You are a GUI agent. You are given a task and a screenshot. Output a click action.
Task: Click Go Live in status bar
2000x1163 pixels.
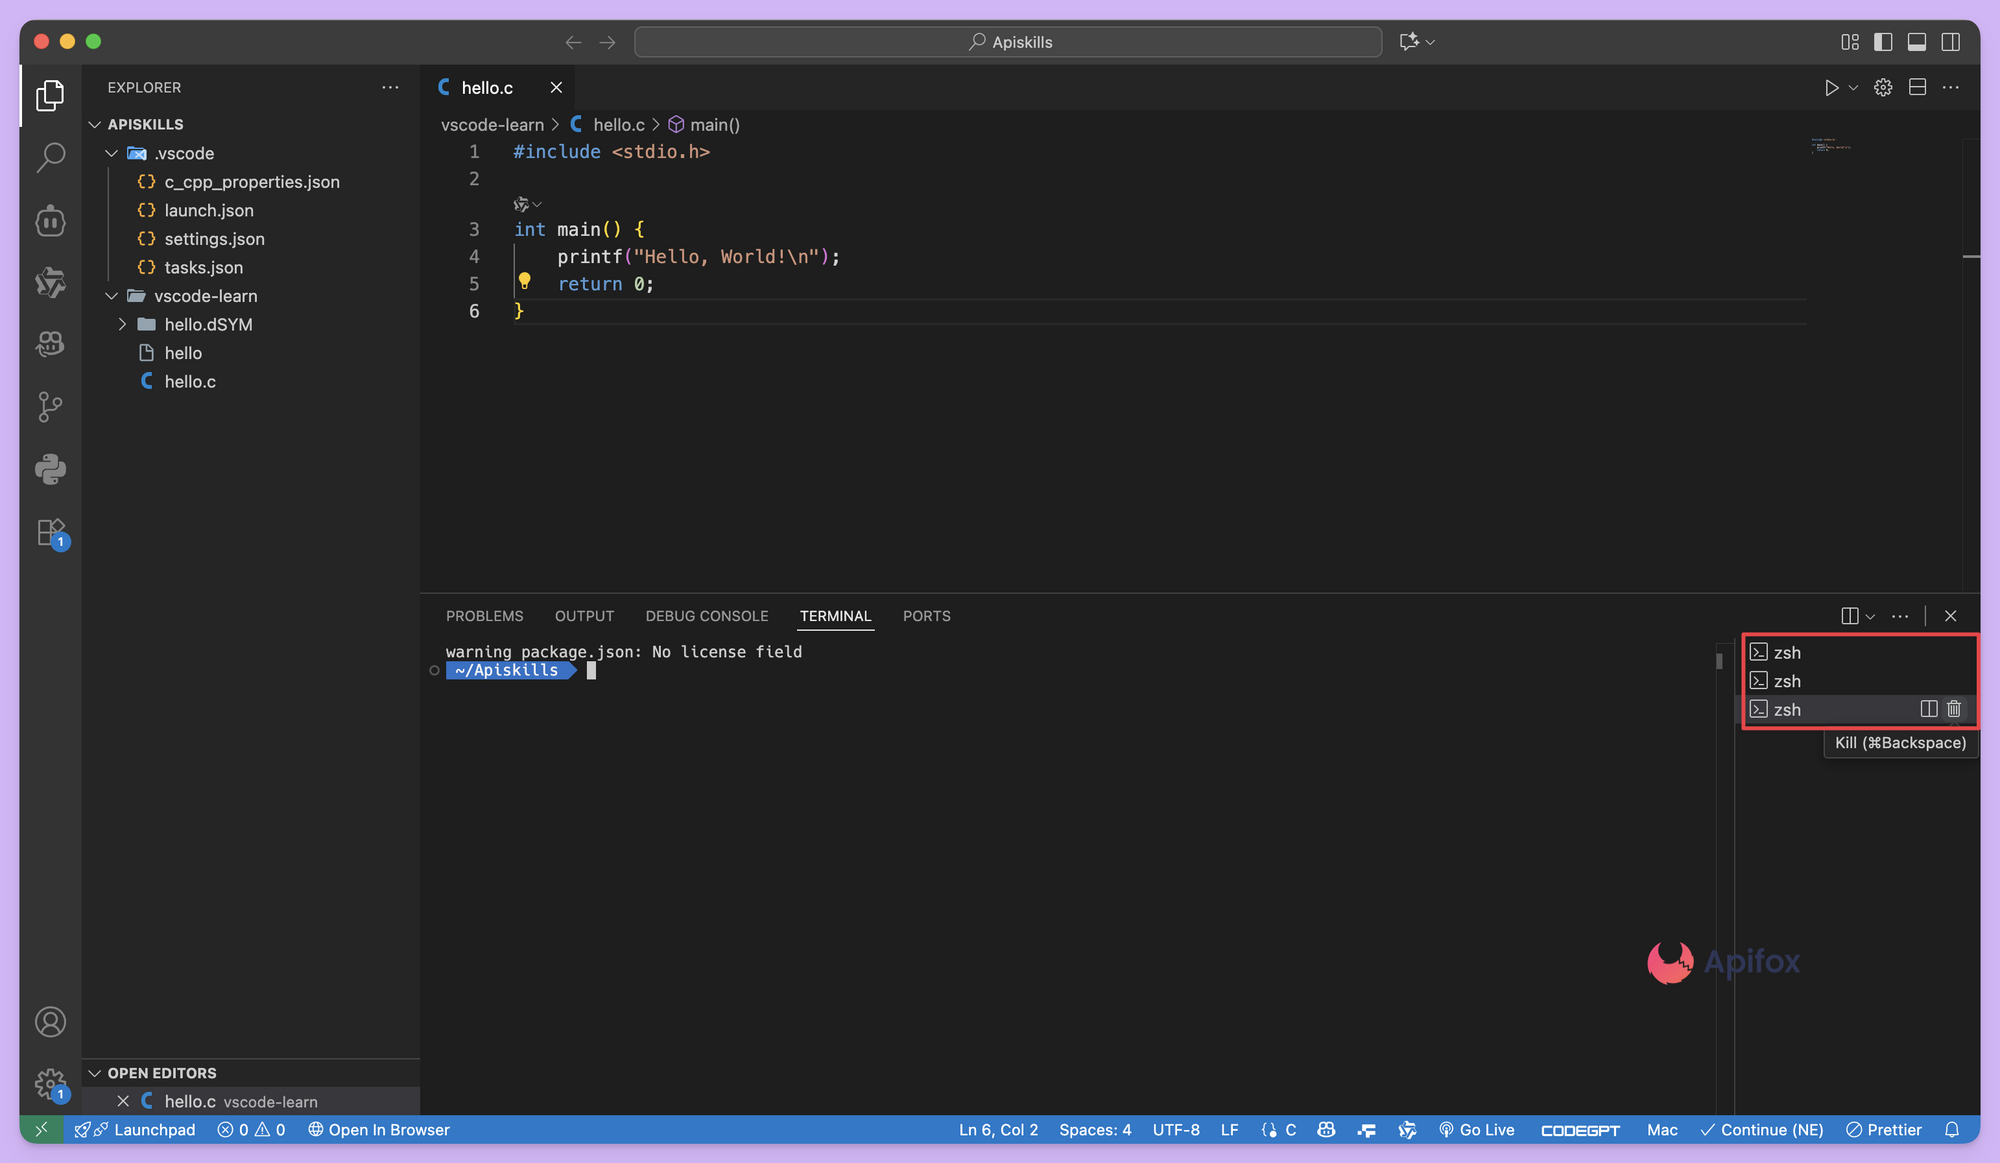point(1476,1130)
